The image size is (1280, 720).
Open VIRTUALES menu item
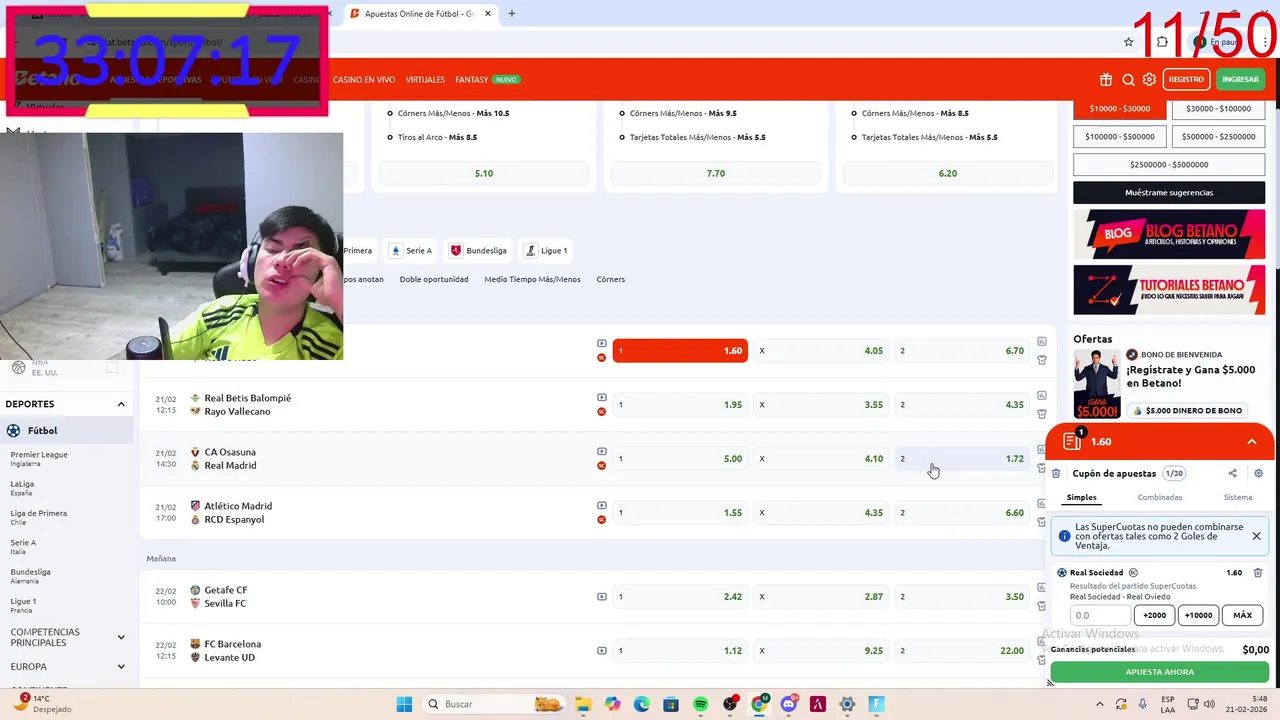(425, 80)
